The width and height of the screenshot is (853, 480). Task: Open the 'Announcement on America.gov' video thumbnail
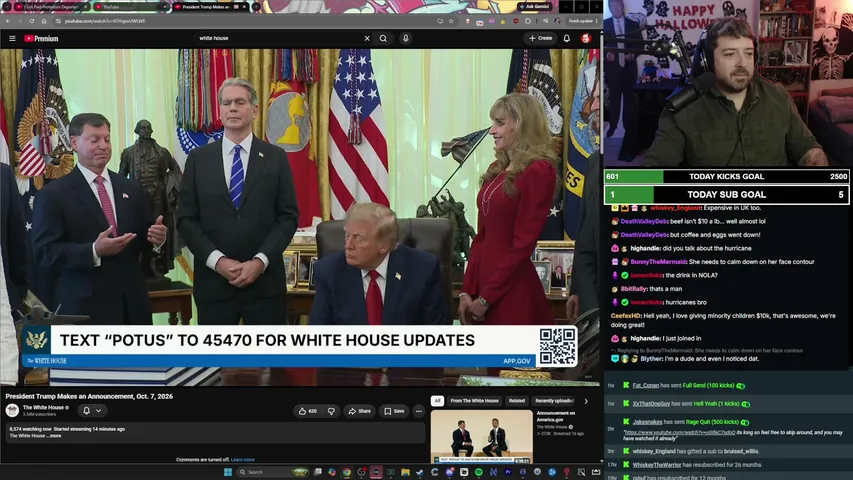click(481, 436)
